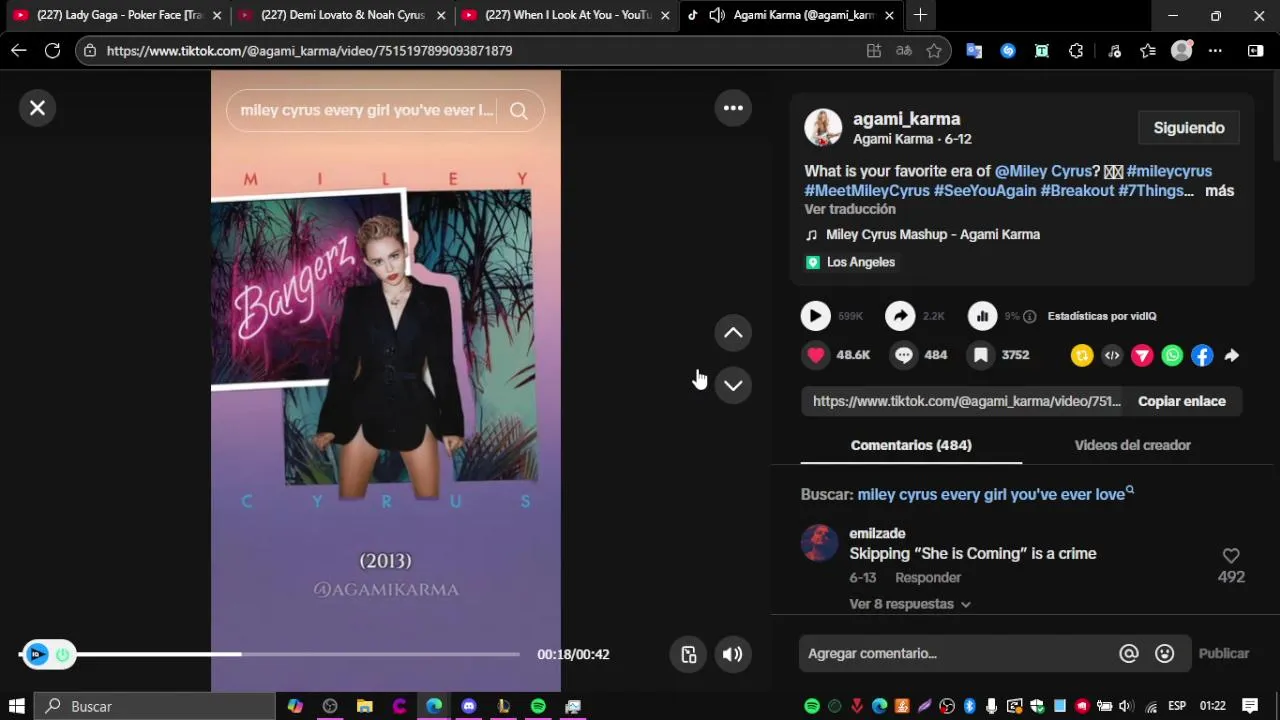Open Edge settings and more menu
The width and height of the screenshot is (1280, 720).
[x=1215, y=50]
